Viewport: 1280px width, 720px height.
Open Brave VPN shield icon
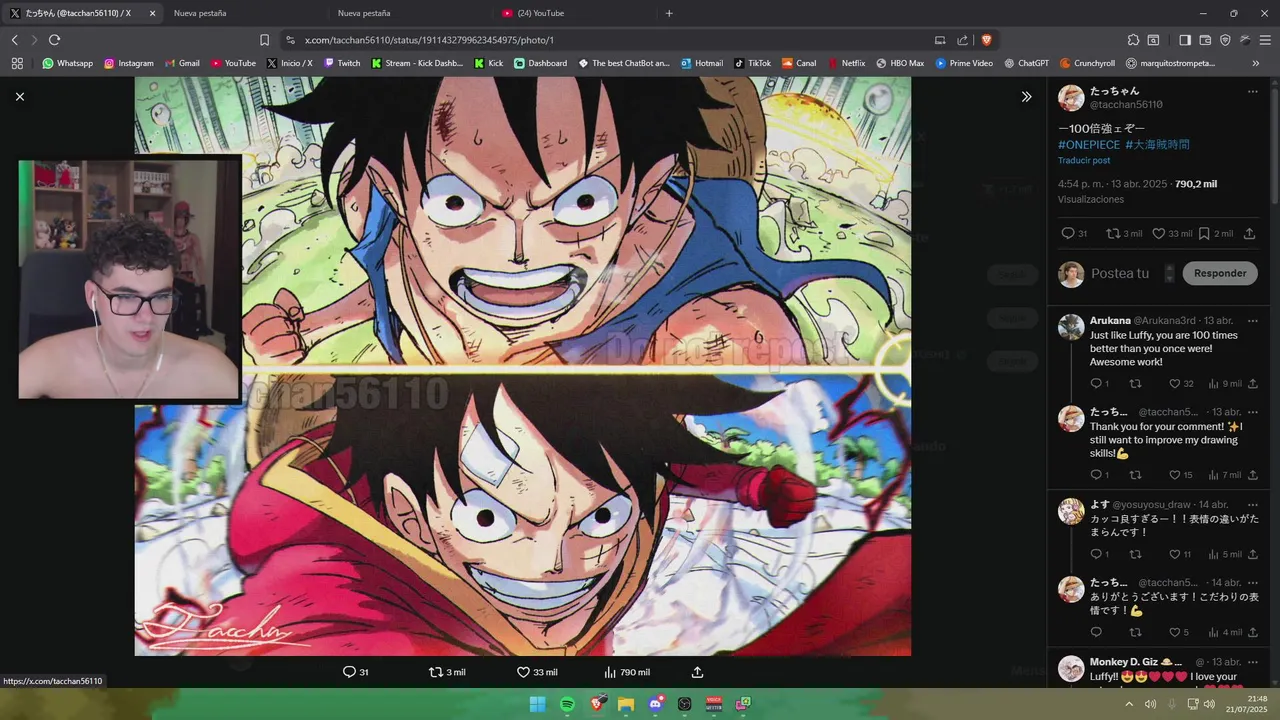(1225, 40)
